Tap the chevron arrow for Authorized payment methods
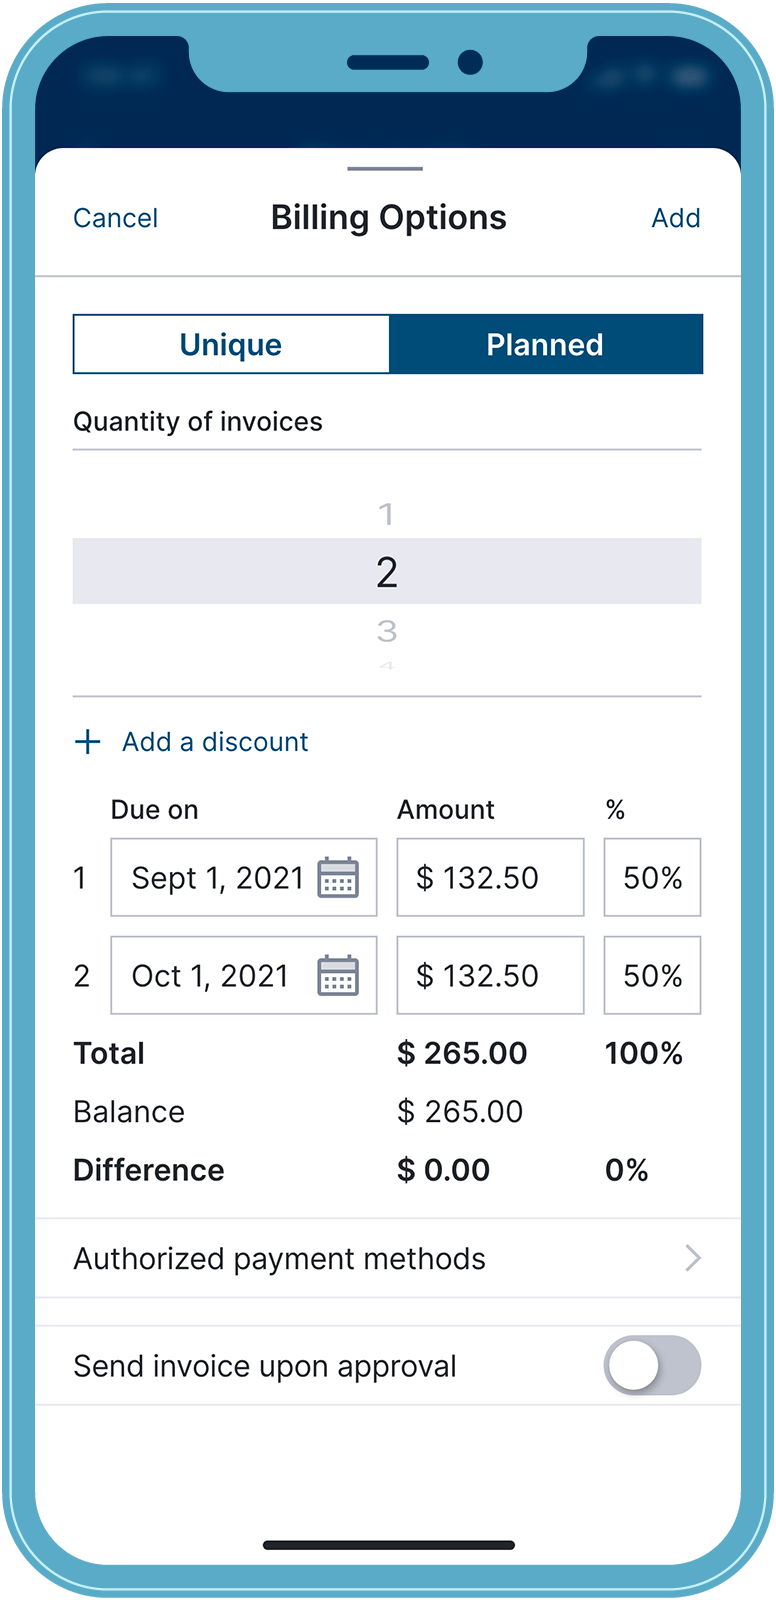 pos(692,1258)
